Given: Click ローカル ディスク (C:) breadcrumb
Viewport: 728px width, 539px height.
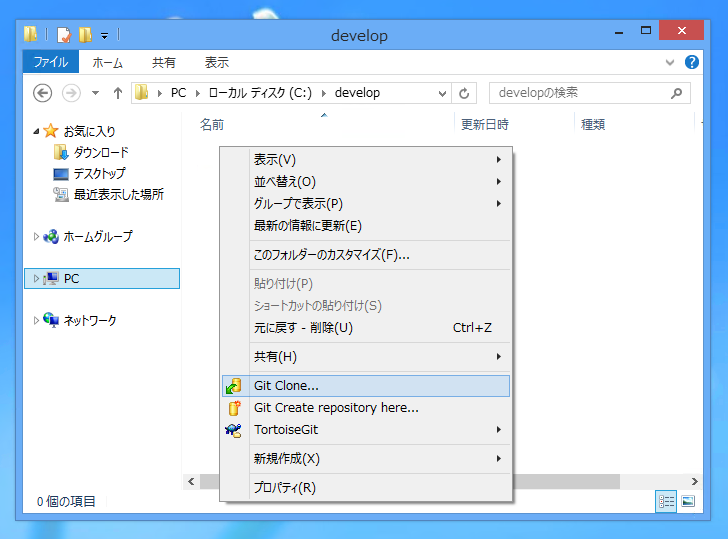Looking at the screenshot, I should tap(260, 93).
